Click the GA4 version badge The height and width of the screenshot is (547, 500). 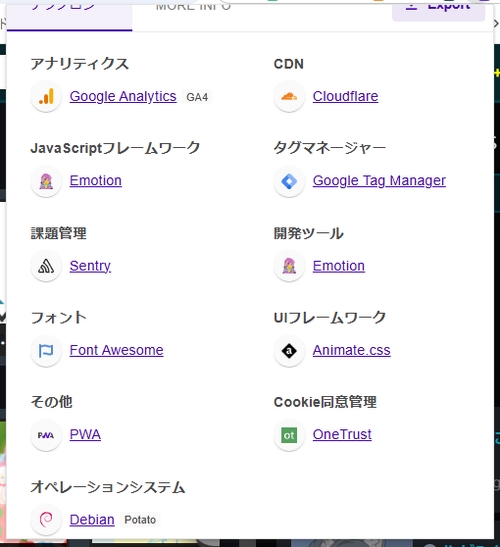tap(197, 97)
